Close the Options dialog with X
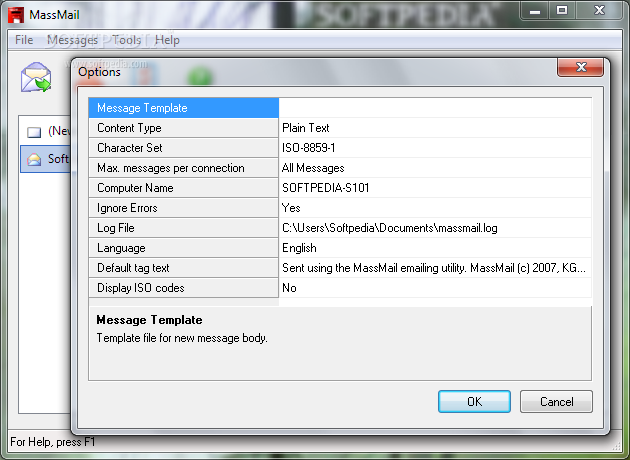Image resolution: width=630 pixels, height=460 pixels. point(581,67)
